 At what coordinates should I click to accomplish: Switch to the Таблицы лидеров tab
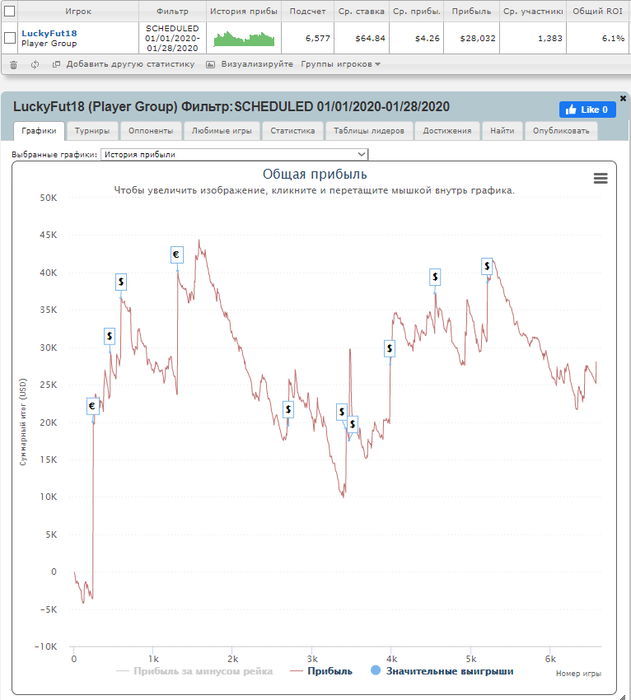click(x=369, y=131)
